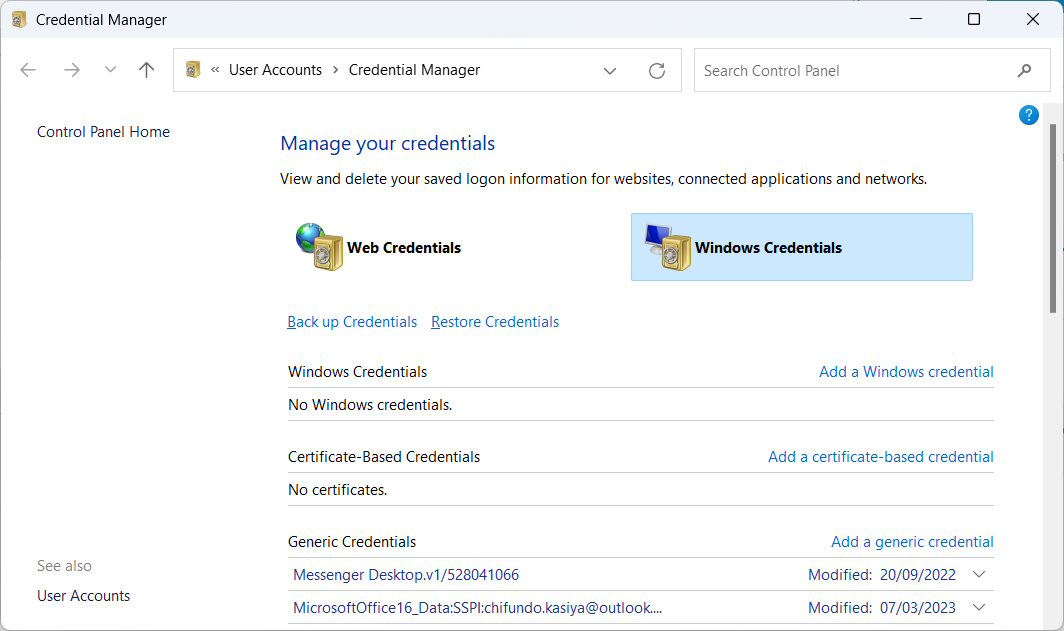1064x631 pixels.
Task: Open Restore Credentials
Action: [494, 321]
